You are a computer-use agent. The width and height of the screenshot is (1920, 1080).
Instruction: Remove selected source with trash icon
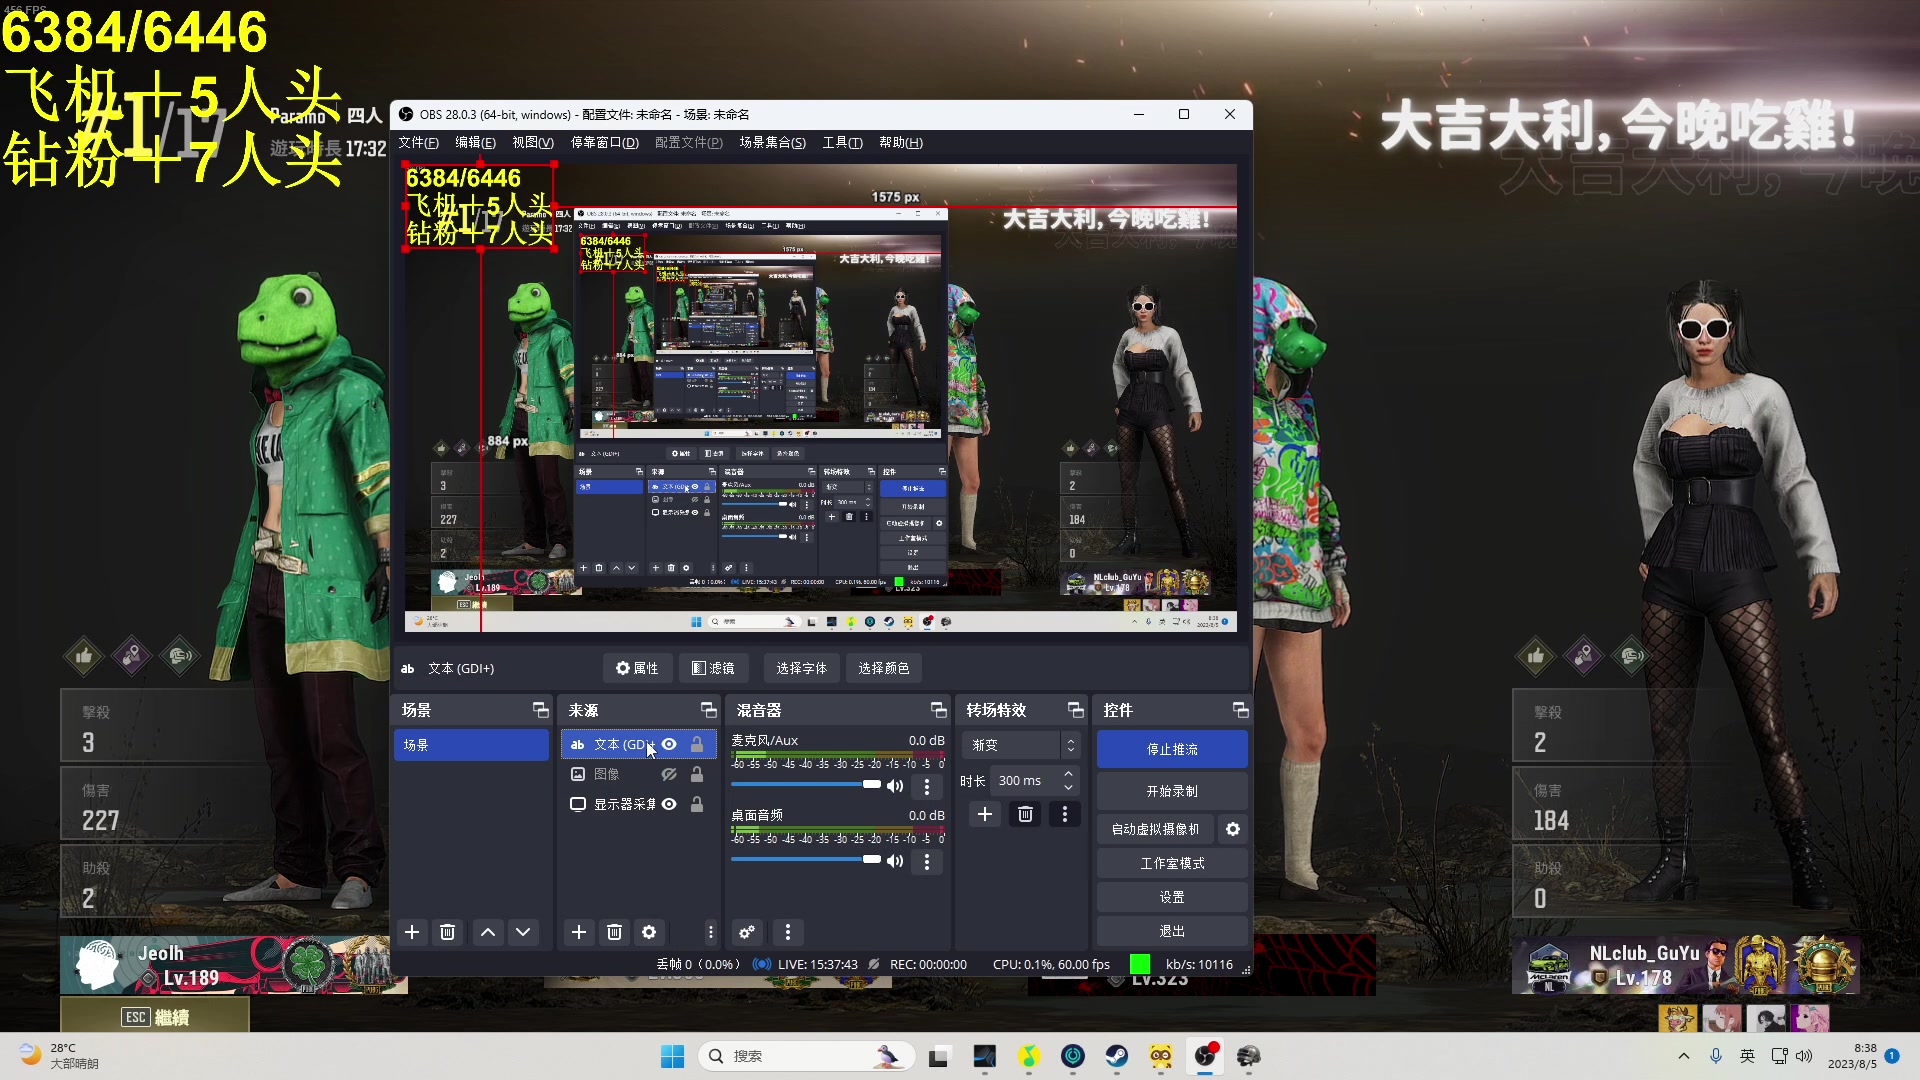(x=614, y=932)
